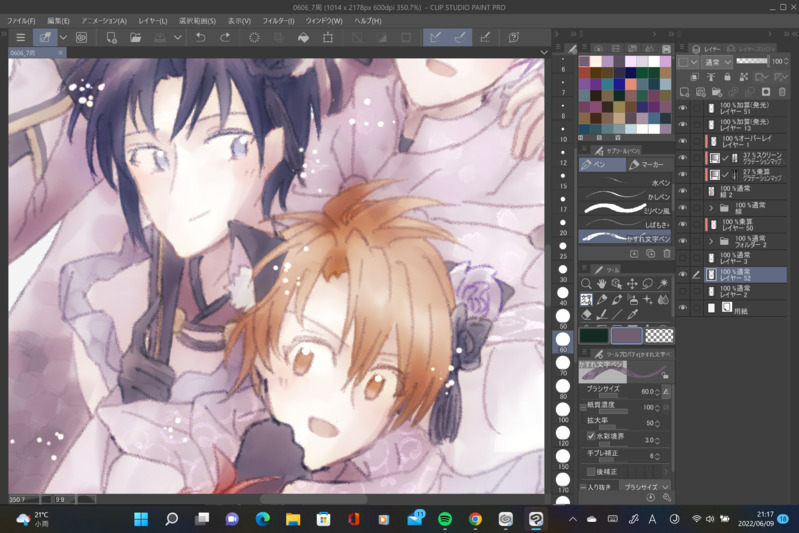
Task: Expand the フォルダー 2 folder layer
Action: point(711,241)
